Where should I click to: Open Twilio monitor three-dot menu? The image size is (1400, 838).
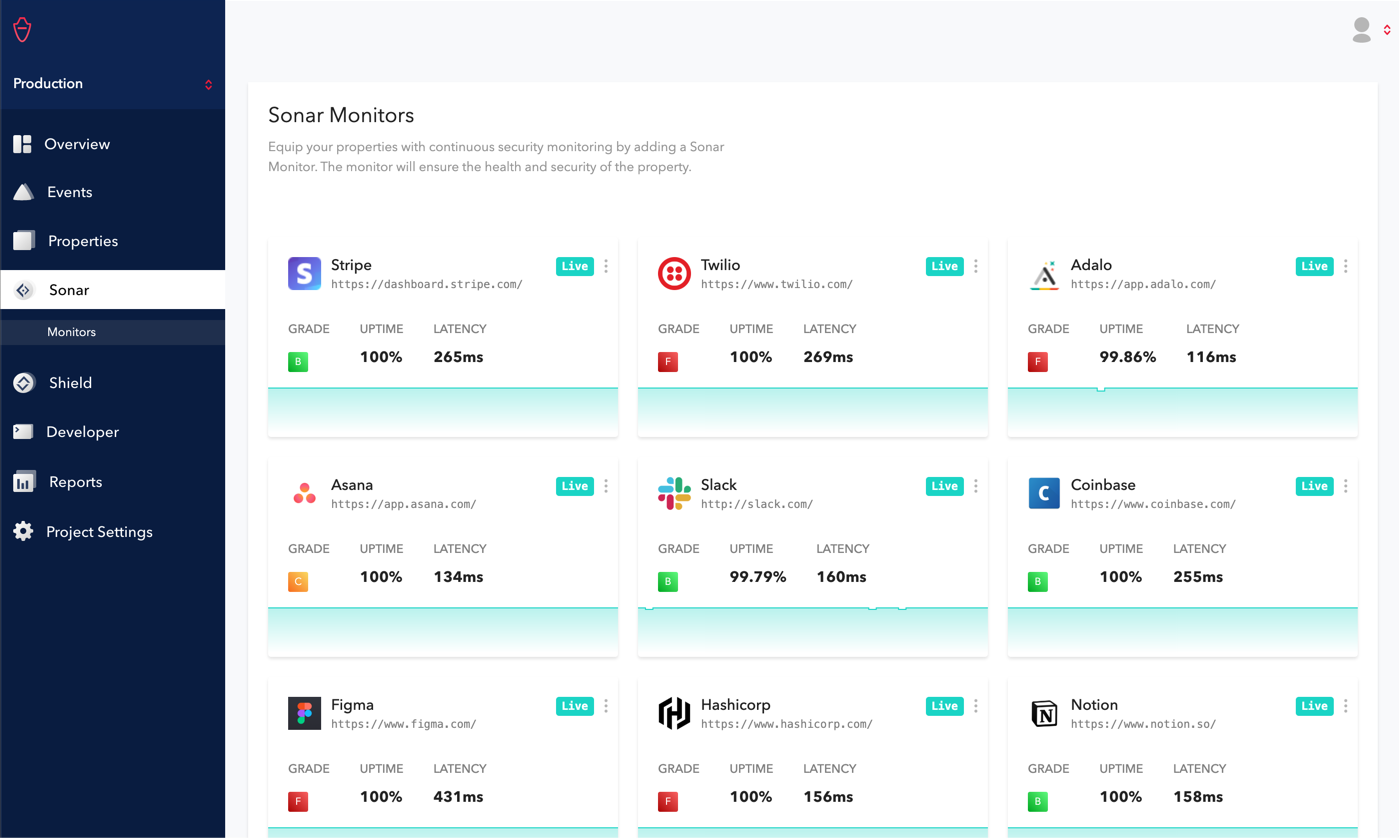976,266
